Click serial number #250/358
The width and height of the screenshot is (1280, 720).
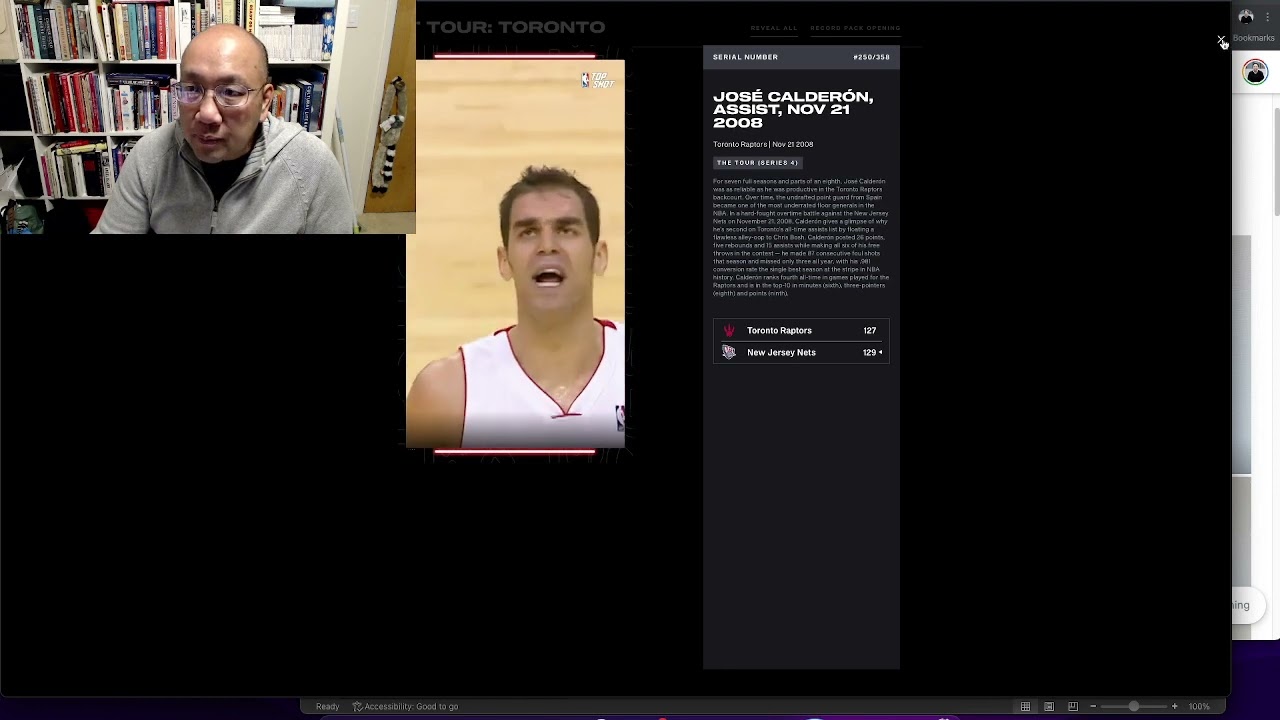(871, 57)
